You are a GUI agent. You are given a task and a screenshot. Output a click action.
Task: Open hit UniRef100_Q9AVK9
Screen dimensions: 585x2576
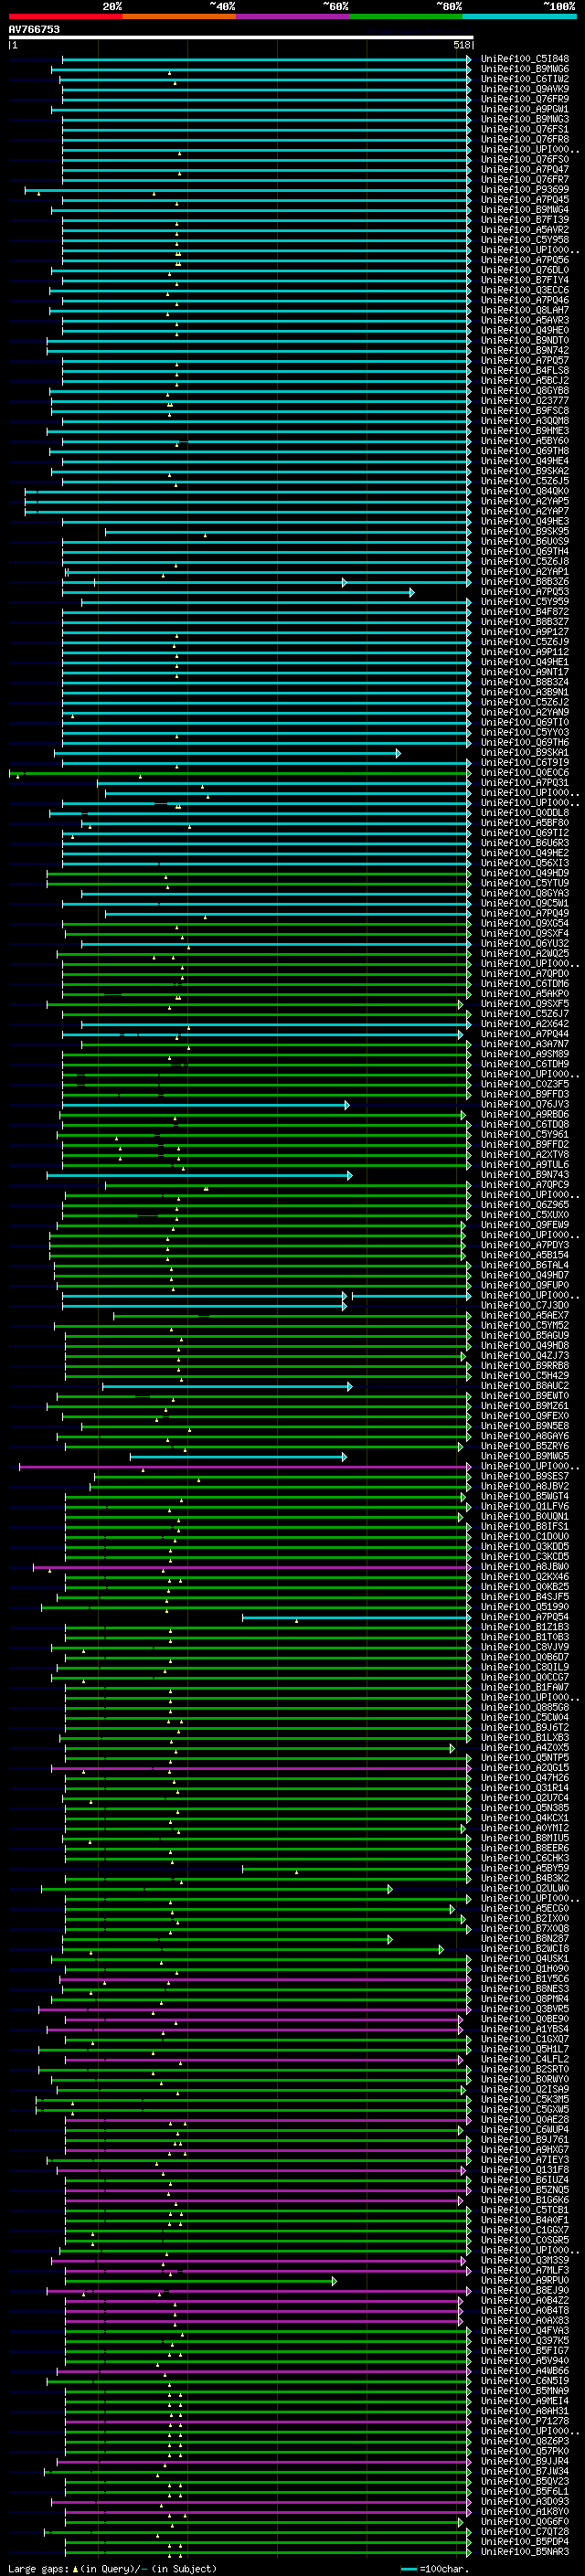pyautogui.click(x=525, y=89)
